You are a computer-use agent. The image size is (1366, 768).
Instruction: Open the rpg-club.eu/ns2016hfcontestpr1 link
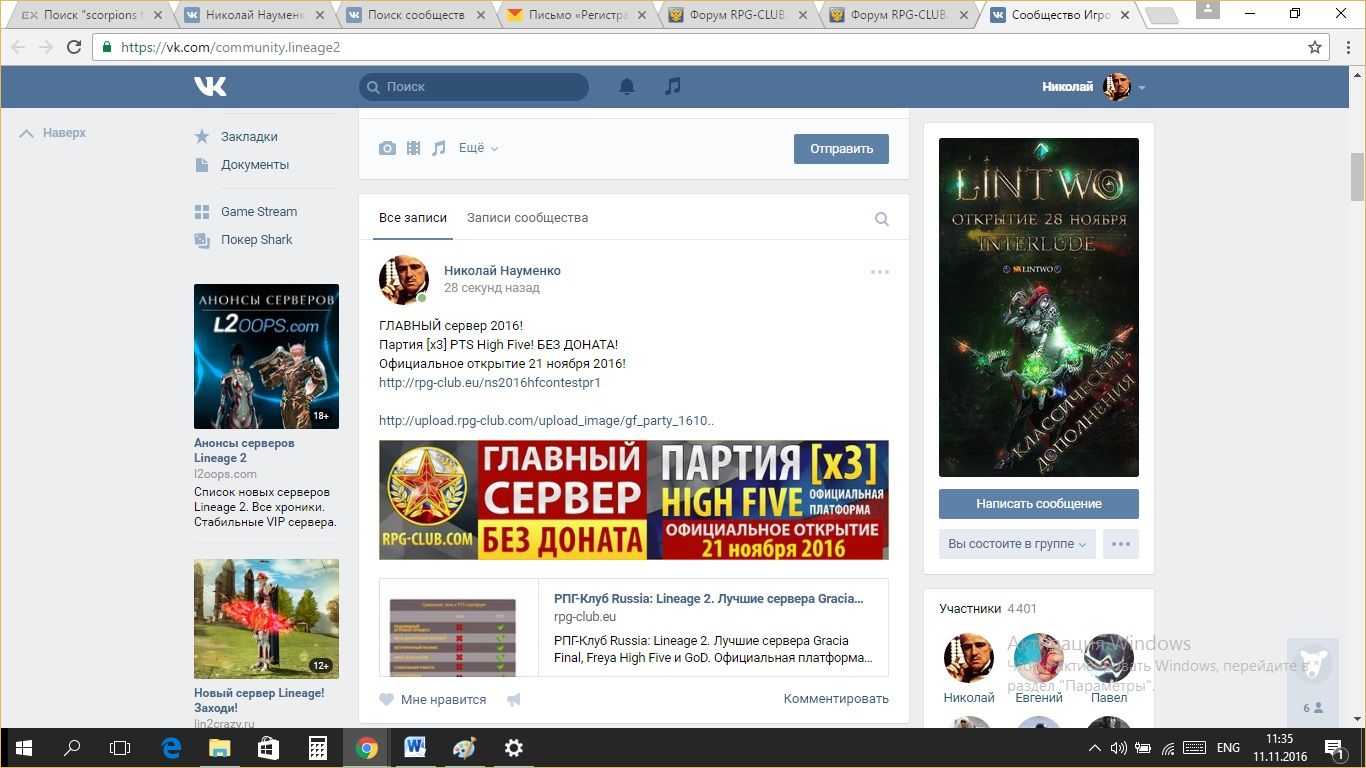tap(490, 383)
